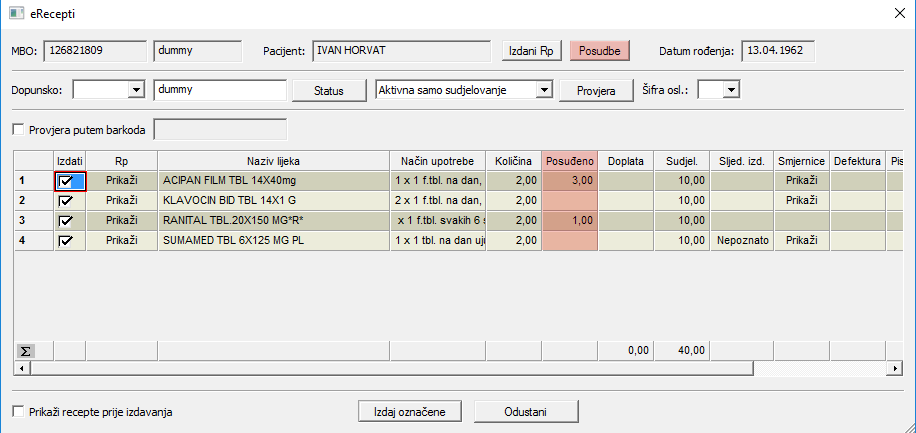Close the eRecepti window
916x433 pixels.
900,14
